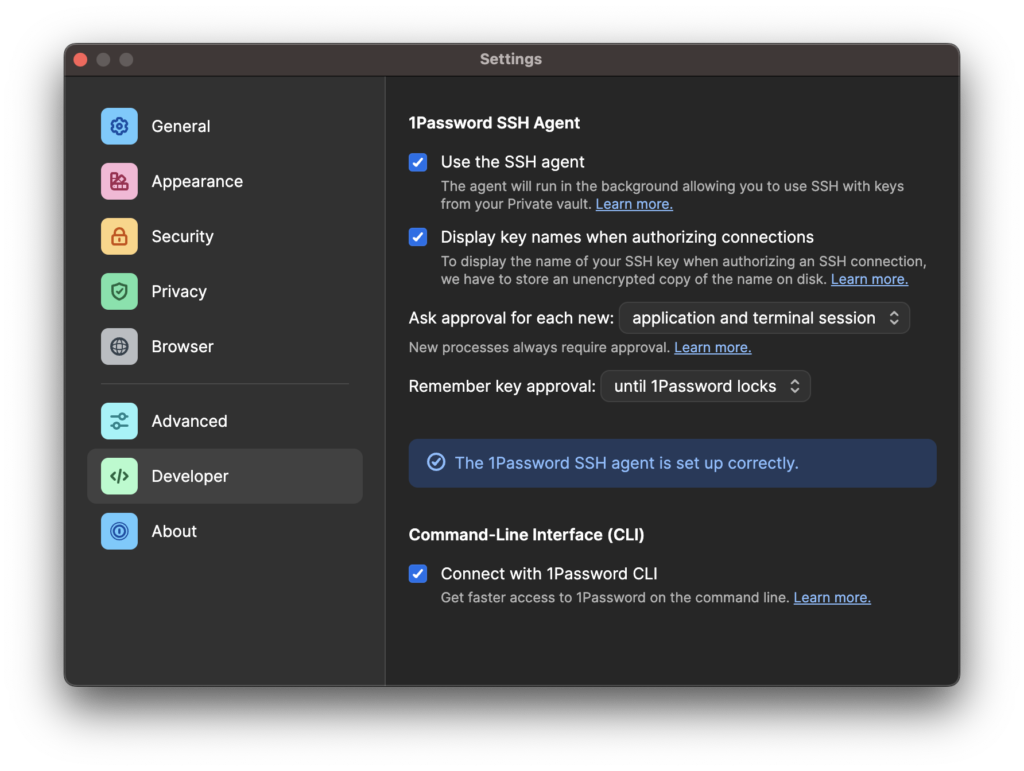Click the Developer code-brackets icon
Screen dimensions: 1024x771
click(119, 476)
